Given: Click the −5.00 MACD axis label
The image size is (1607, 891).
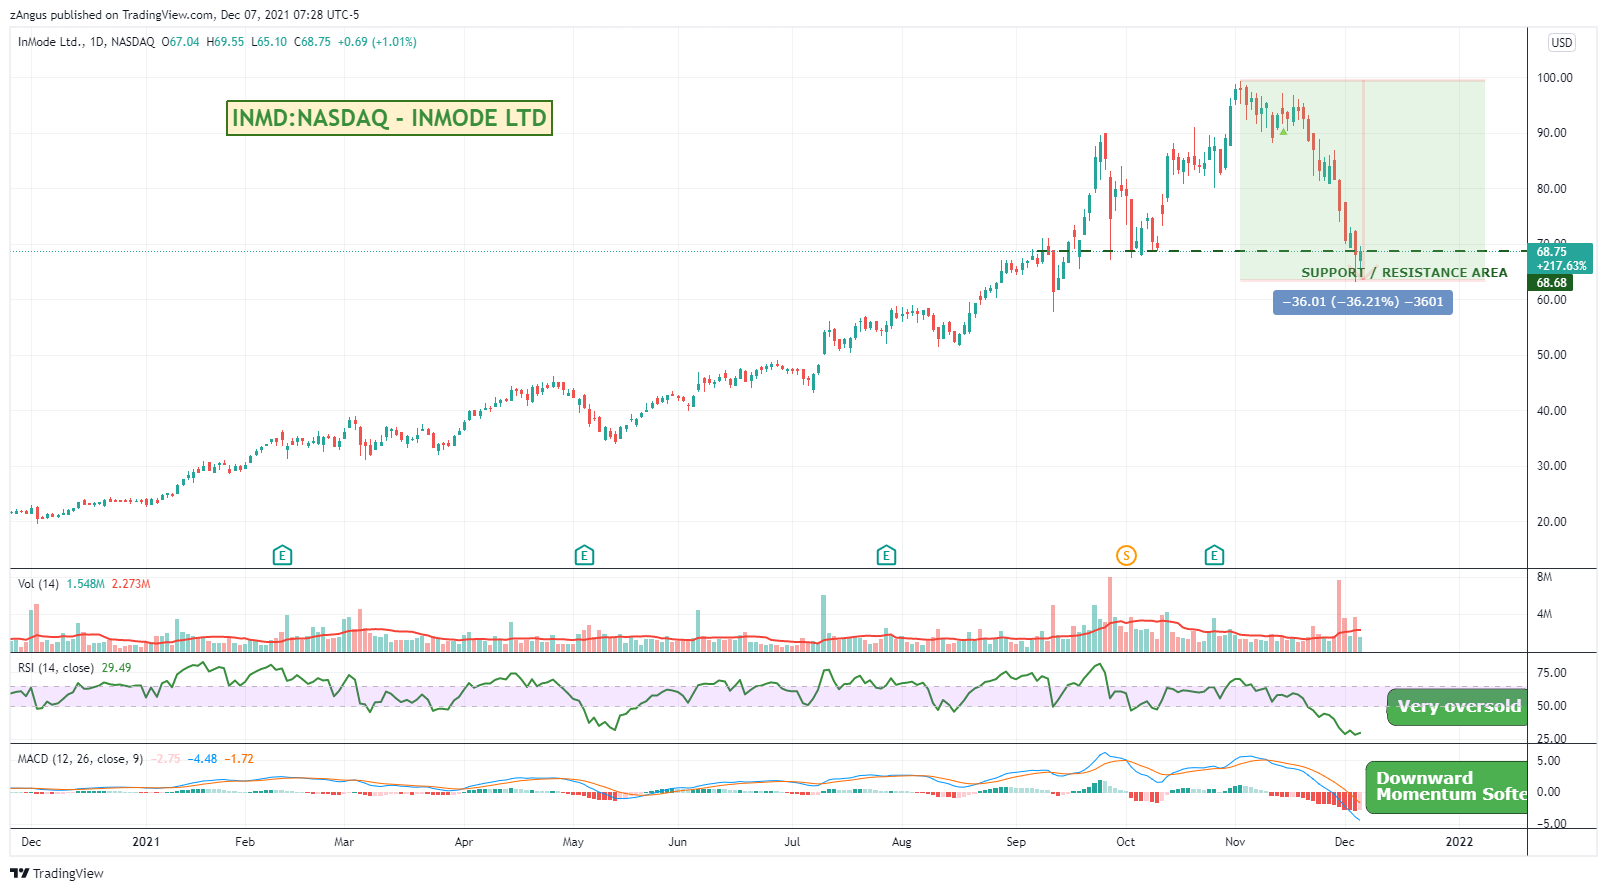Looking at the screenshot, I should point(1551,824).
